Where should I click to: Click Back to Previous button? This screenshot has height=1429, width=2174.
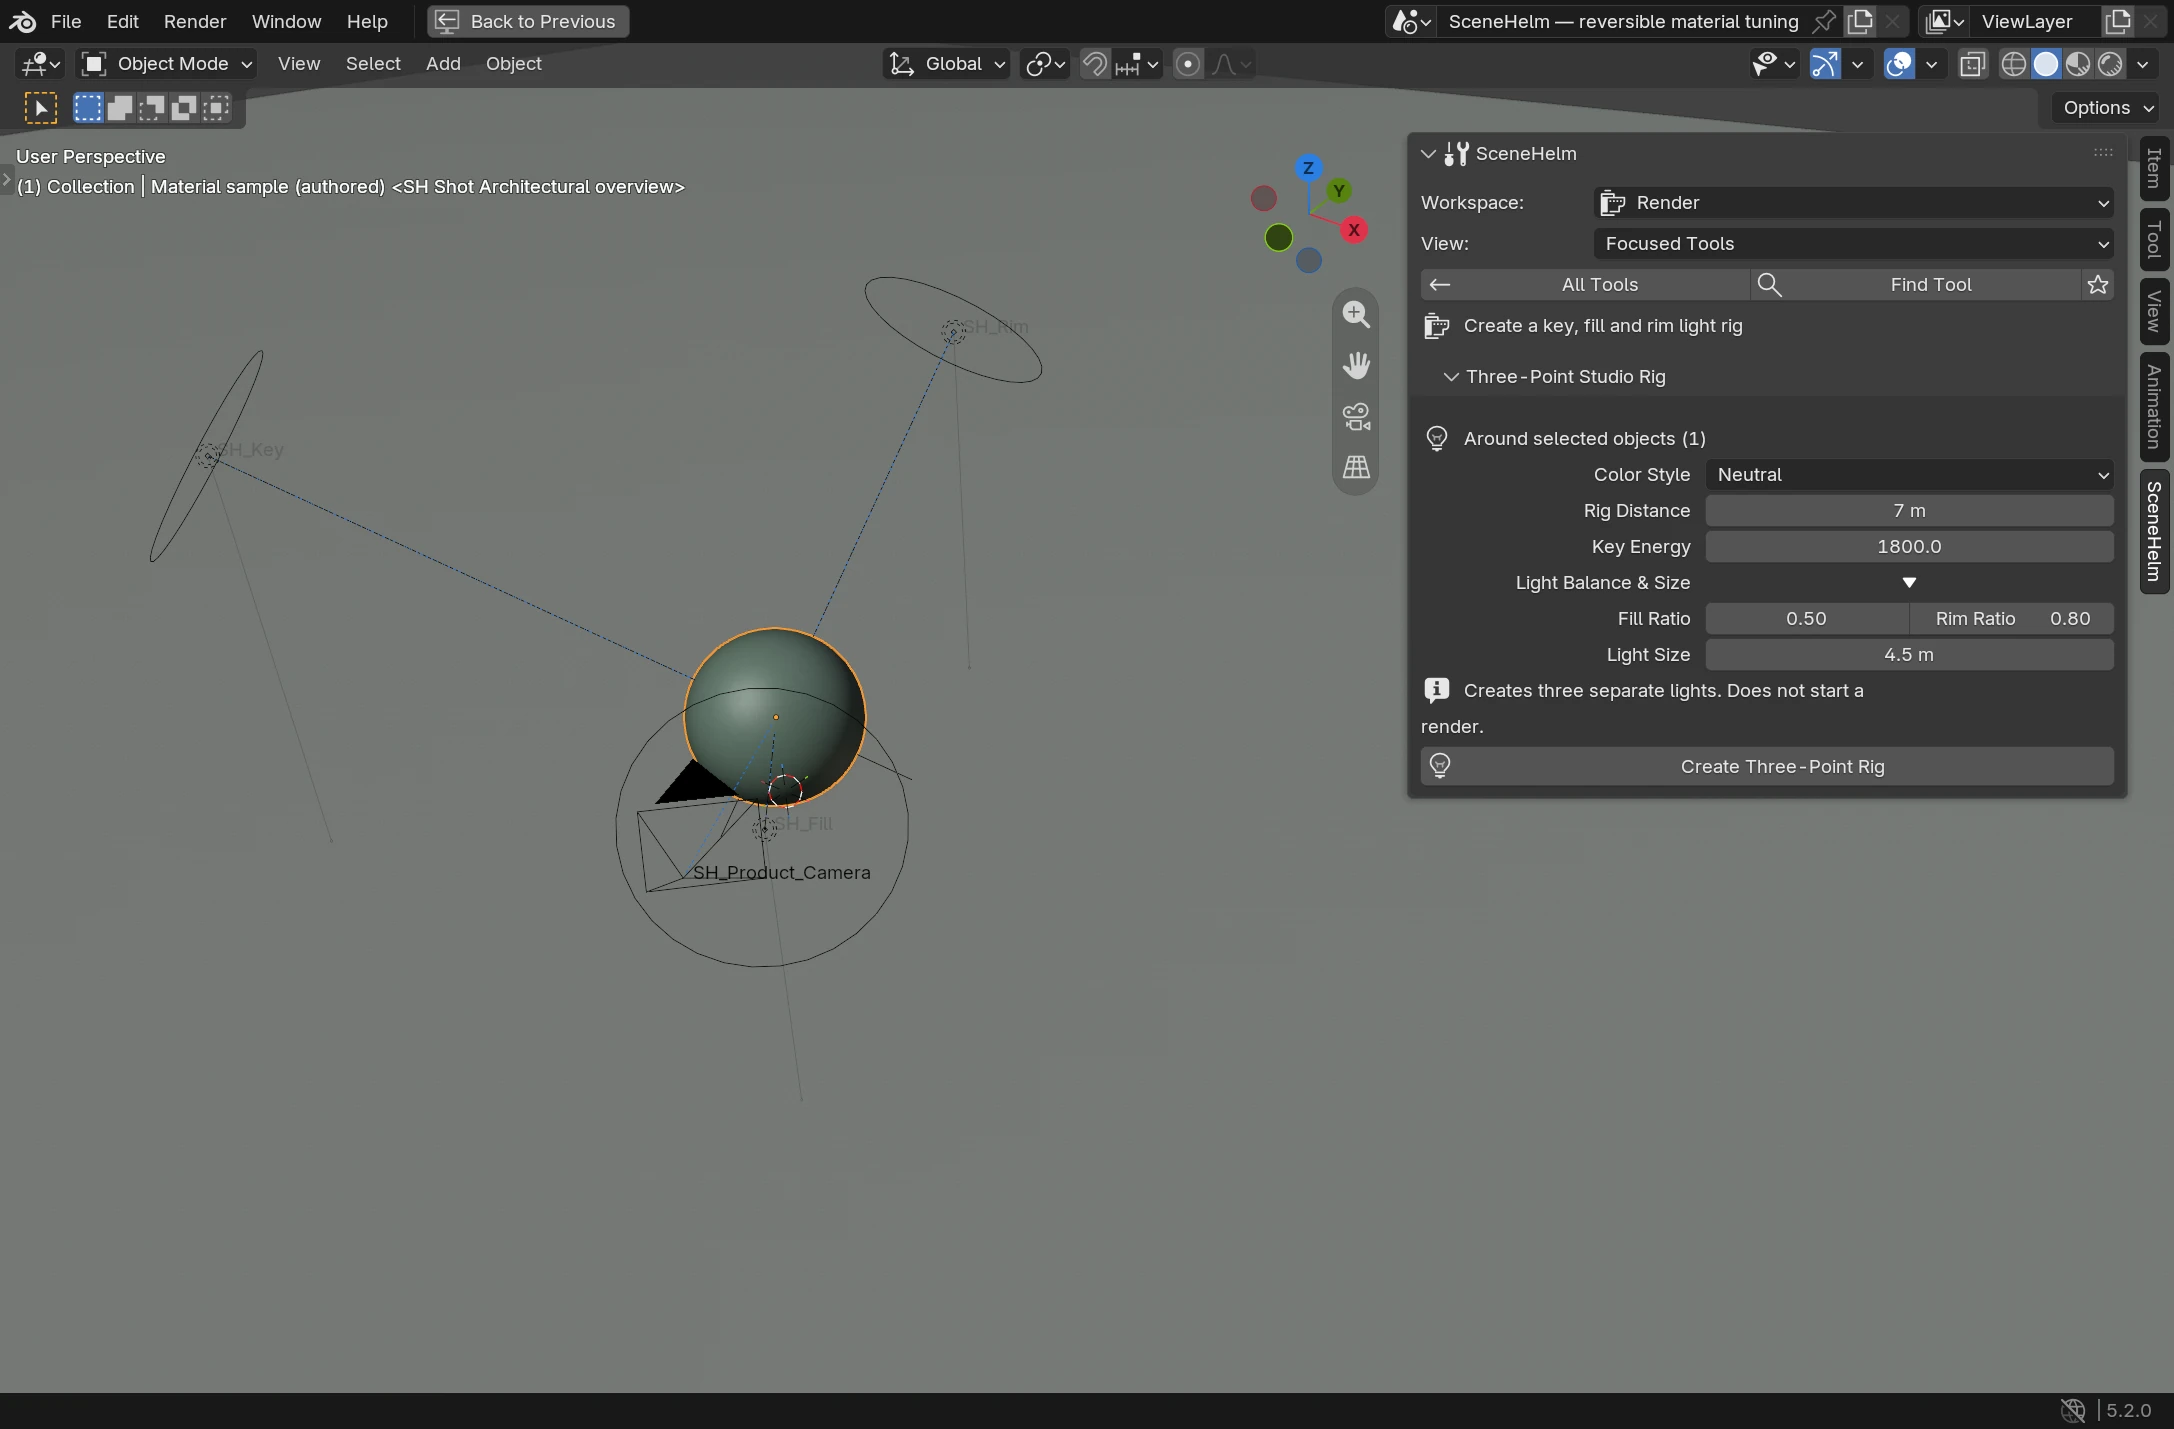tap(528, 21)
